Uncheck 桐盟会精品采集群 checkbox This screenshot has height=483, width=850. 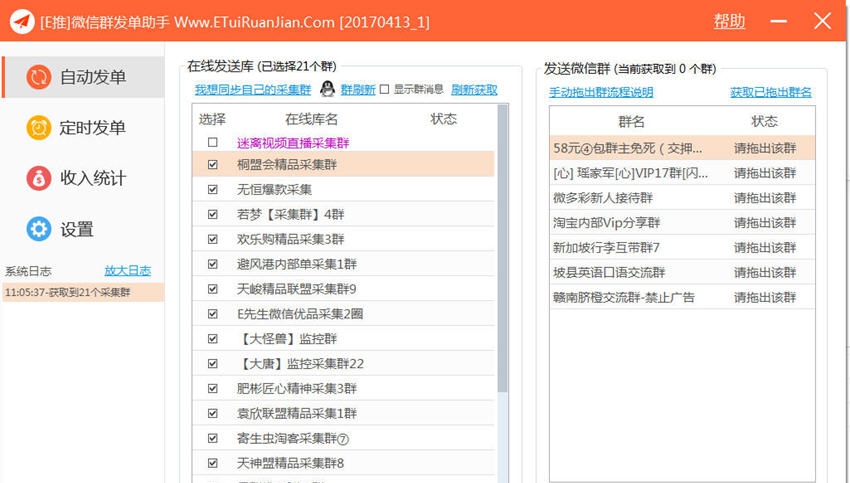pyautogui.click(x=212, y=164)
